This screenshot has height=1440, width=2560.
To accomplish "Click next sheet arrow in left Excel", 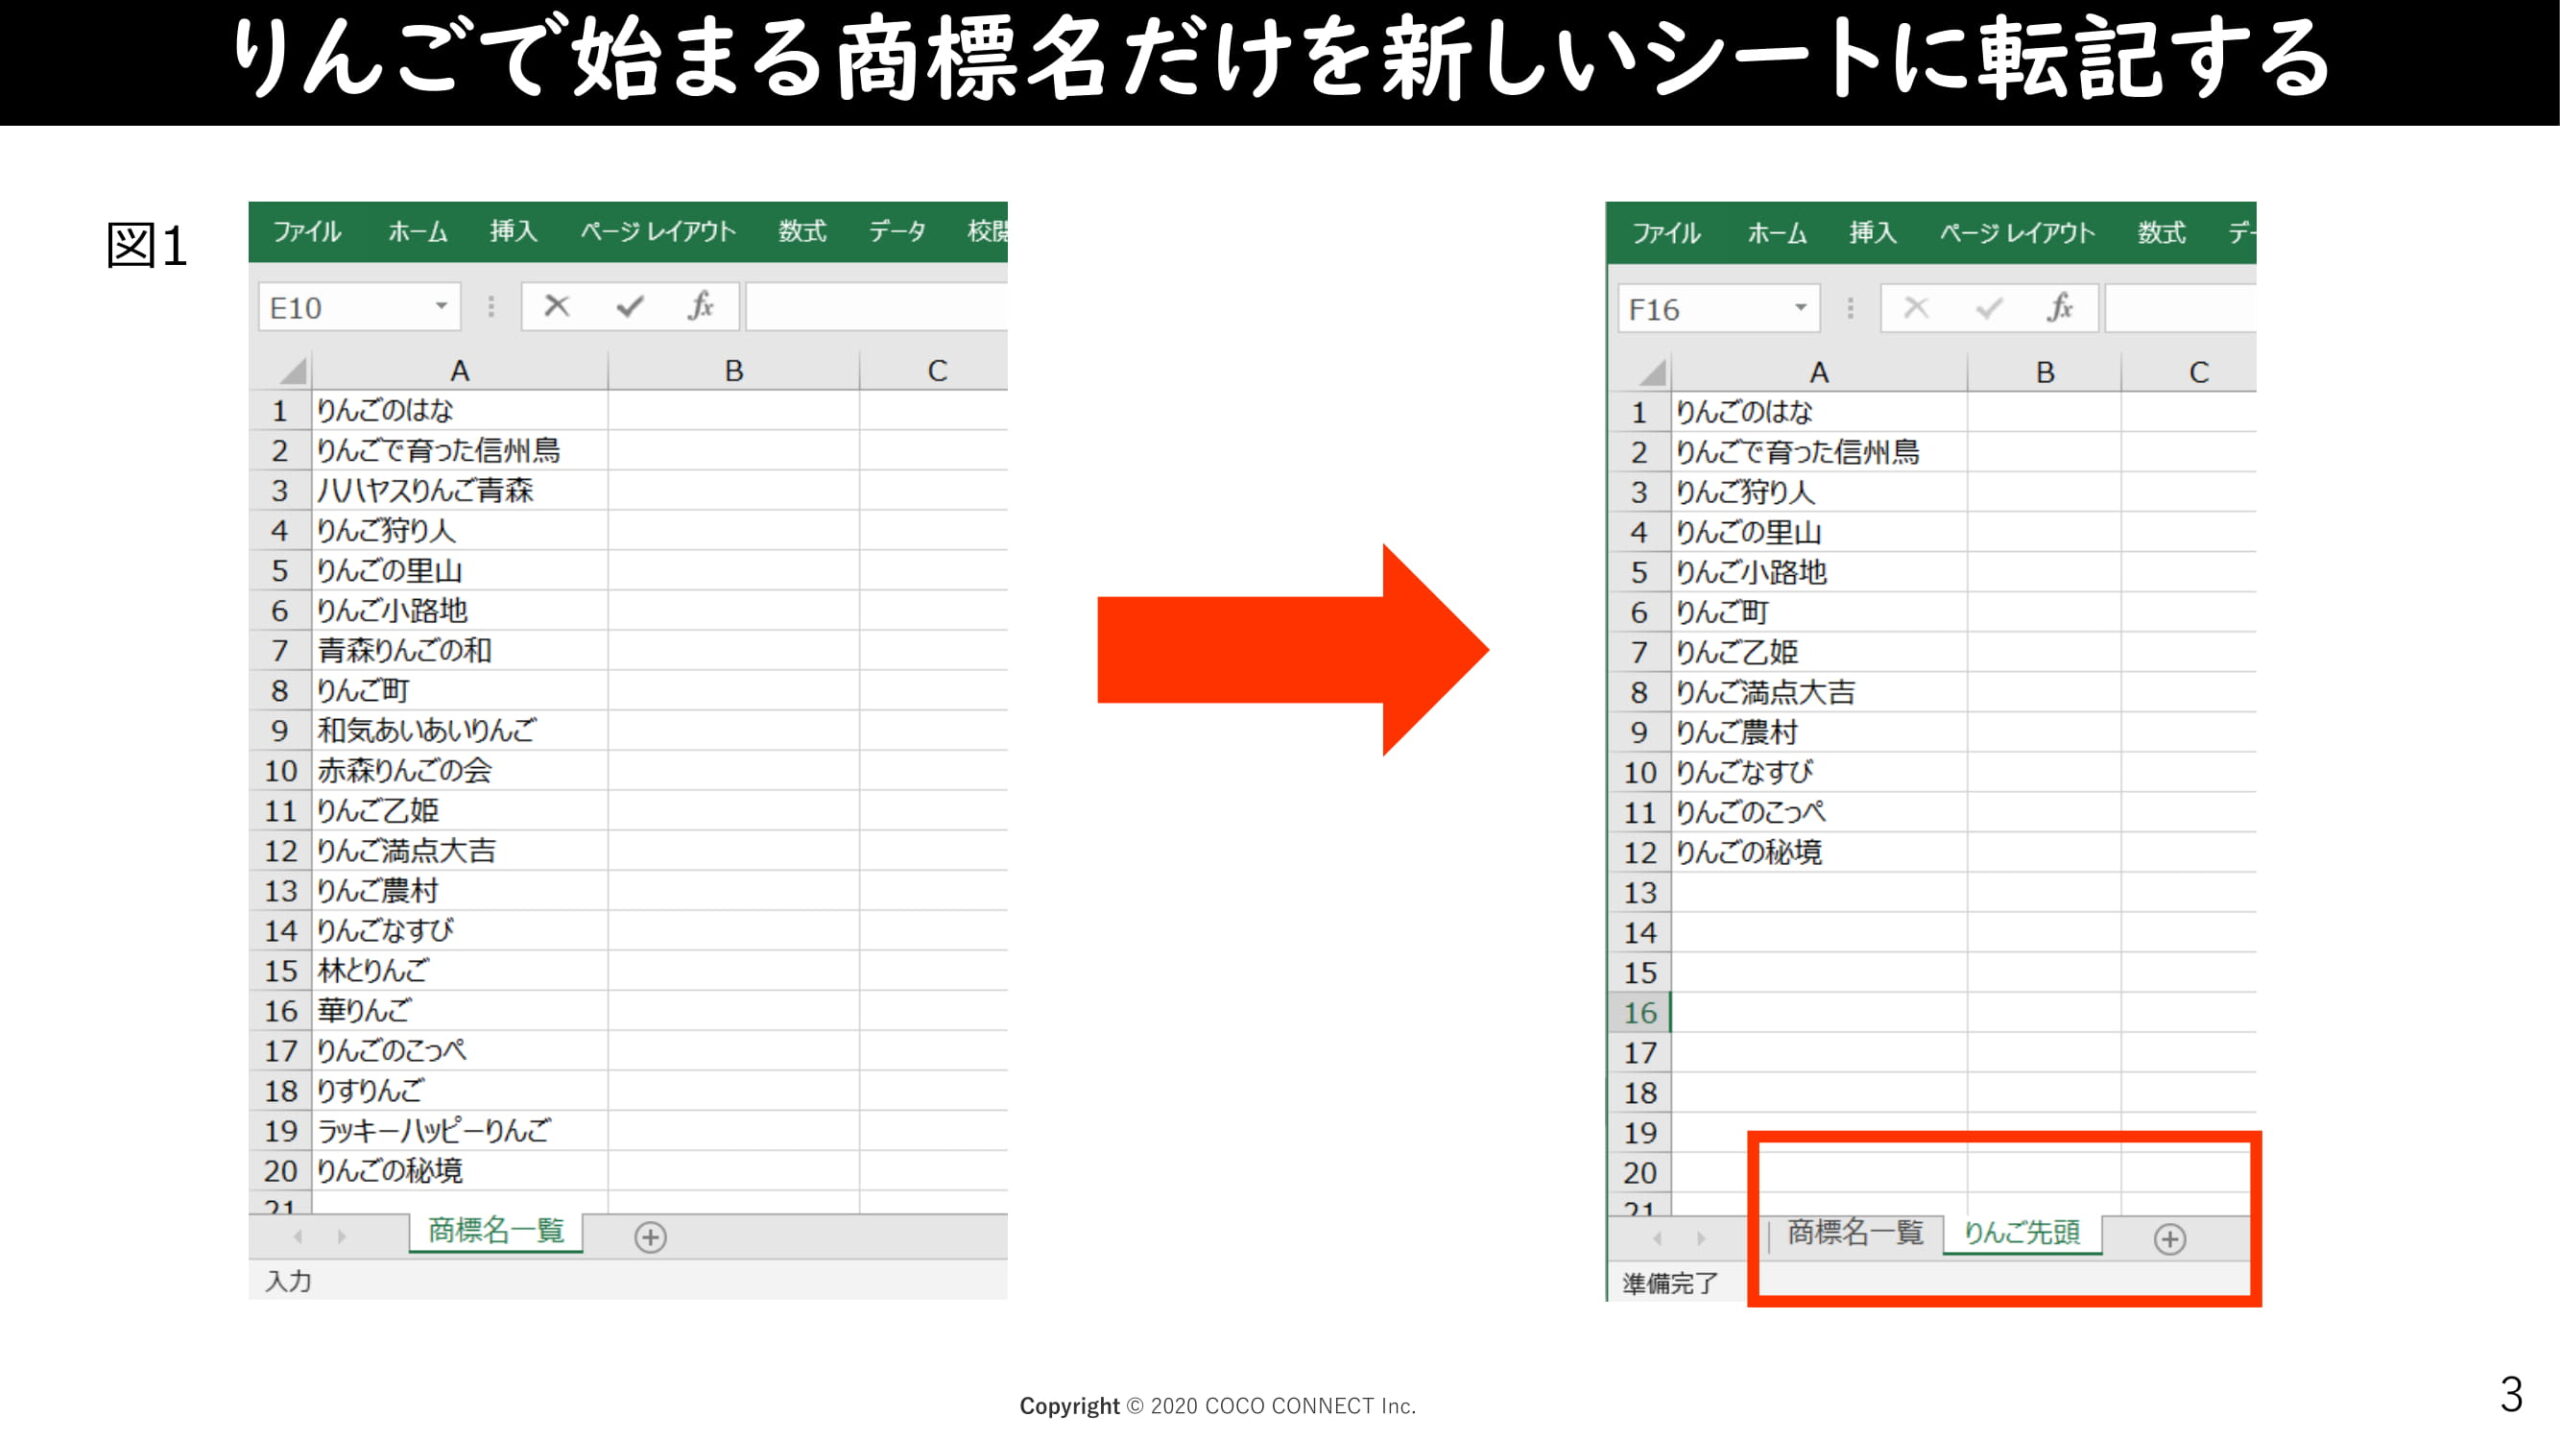I will click(x=341, y=1237).
